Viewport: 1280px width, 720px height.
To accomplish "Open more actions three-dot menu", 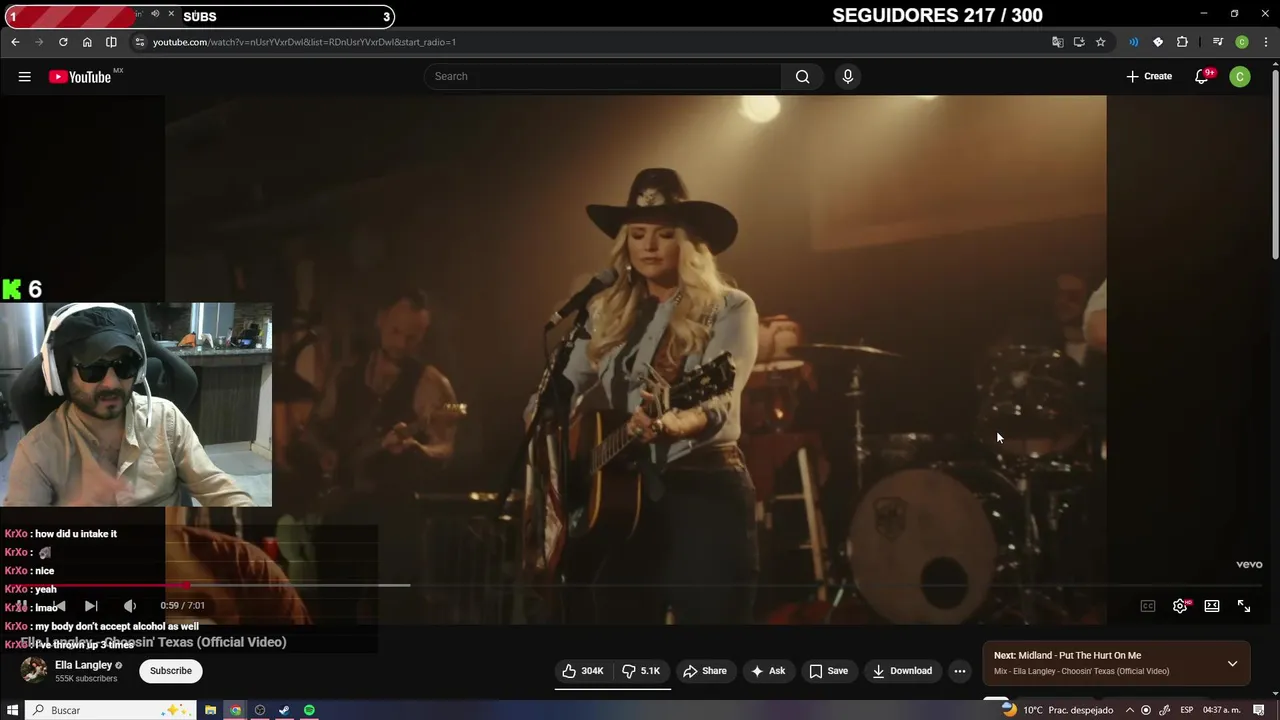I will point(960,671).
